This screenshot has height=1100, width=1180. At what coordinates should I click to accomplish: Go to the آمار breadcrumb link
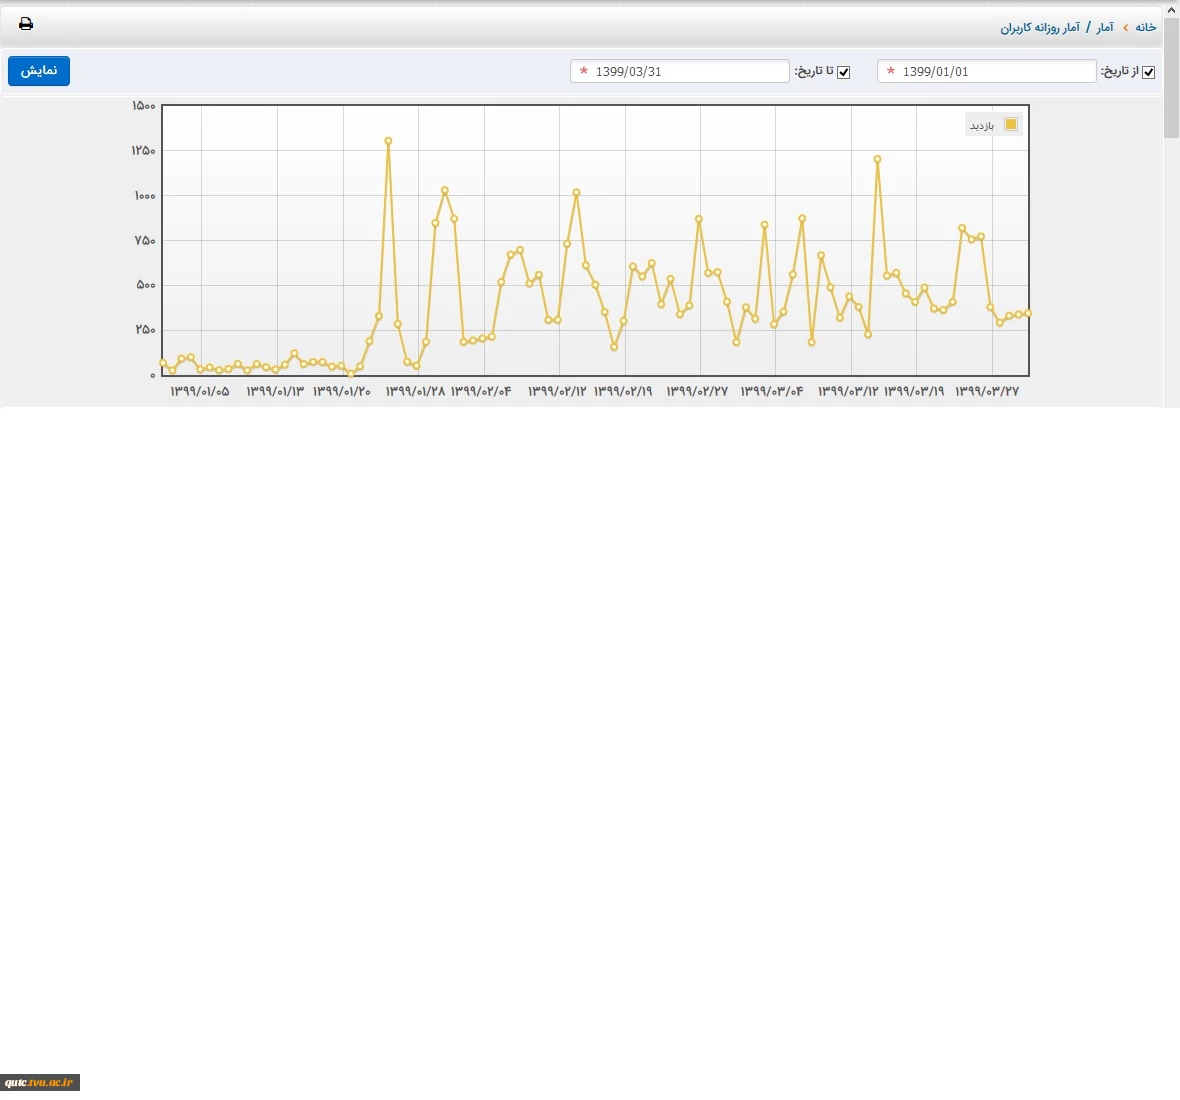pos(1104,27)
